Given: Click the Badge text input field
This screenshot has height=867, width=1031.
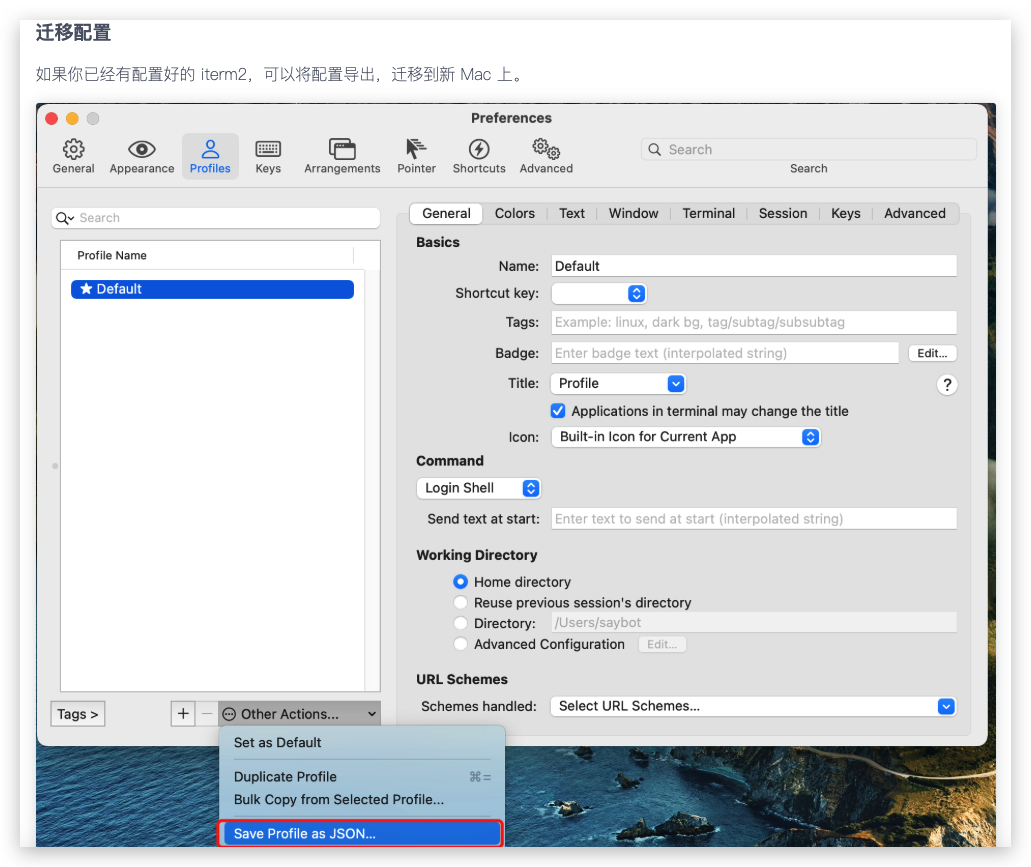Looking at the screenshot, I should click(x=725, y=353).
